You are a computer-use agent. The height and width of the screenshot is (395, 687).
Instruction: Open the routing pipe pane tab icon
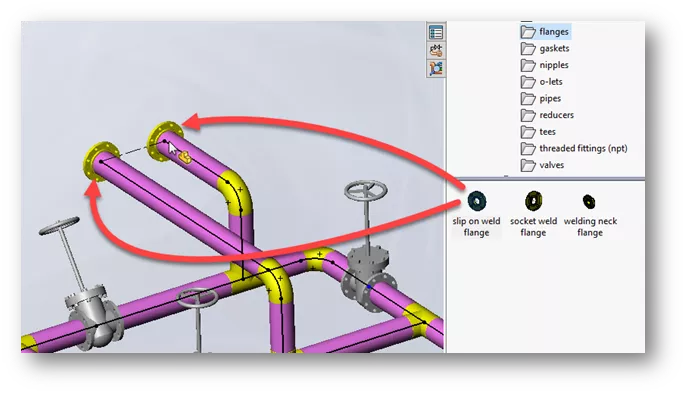(x=436, y=50)
